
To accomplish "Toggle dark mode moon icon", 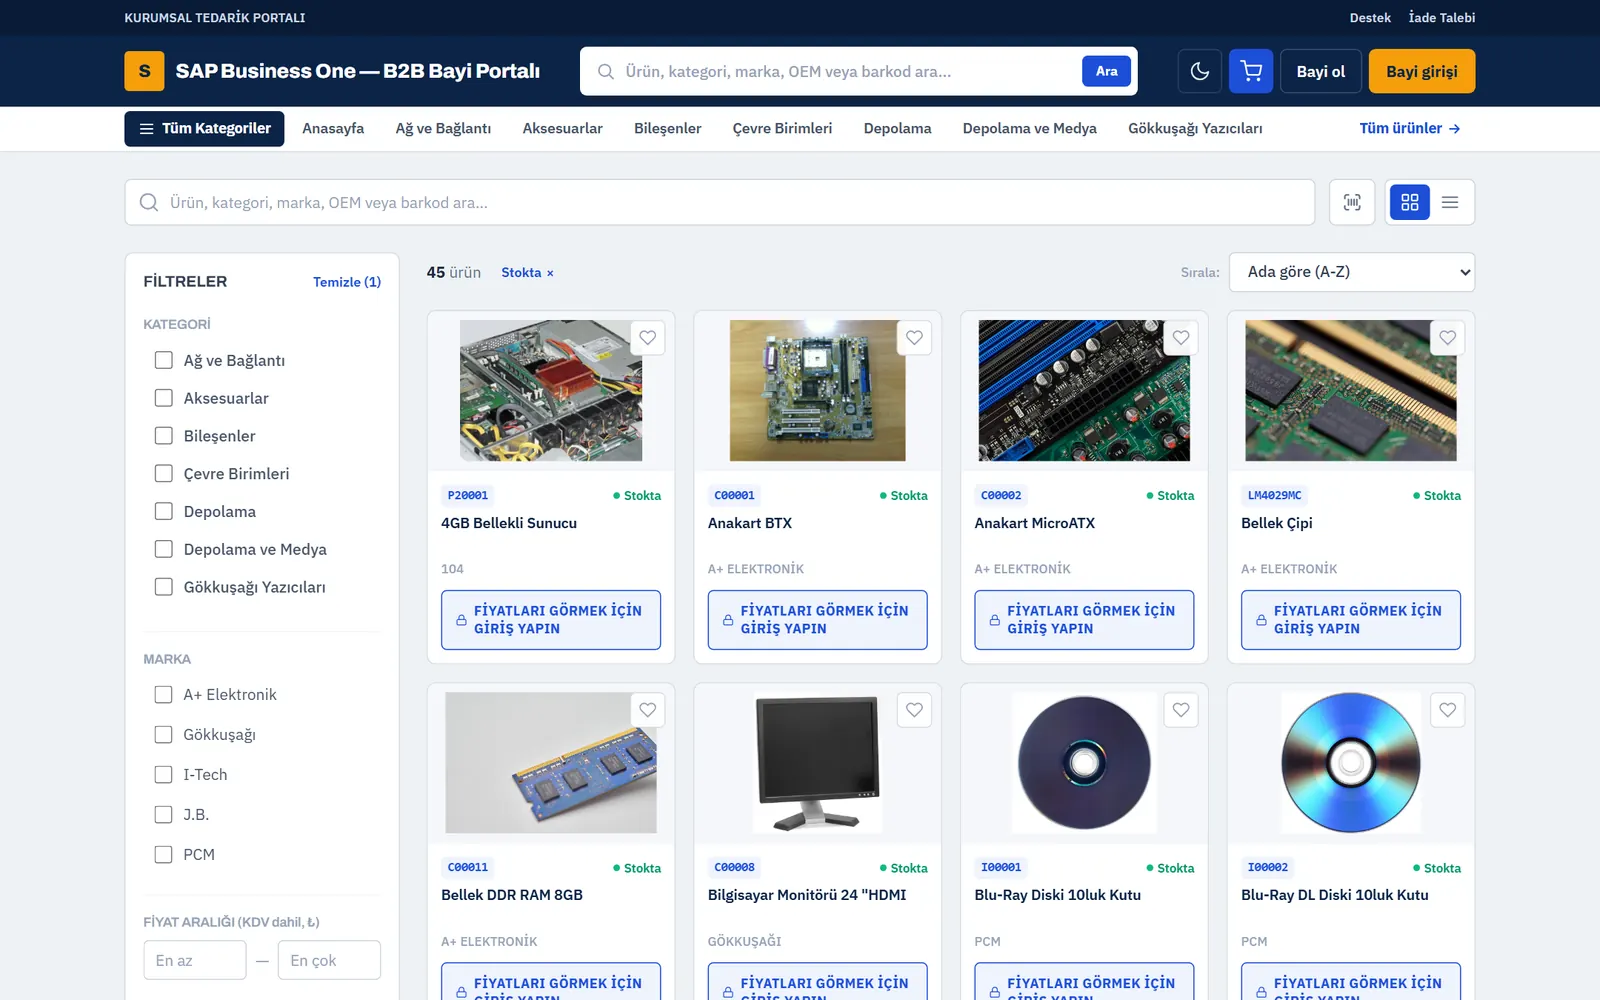I will 1200,71.
